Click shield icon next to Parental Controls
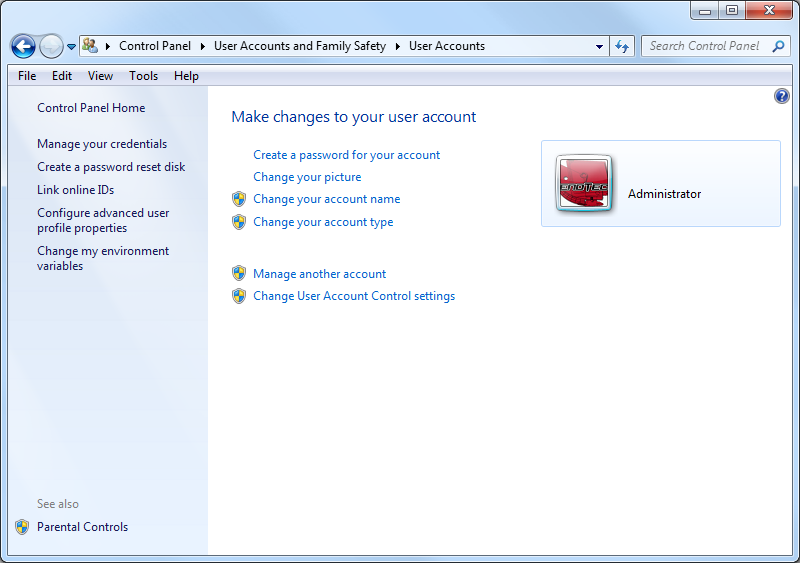This screenshot has height=563, width=800. coord(22,527)
